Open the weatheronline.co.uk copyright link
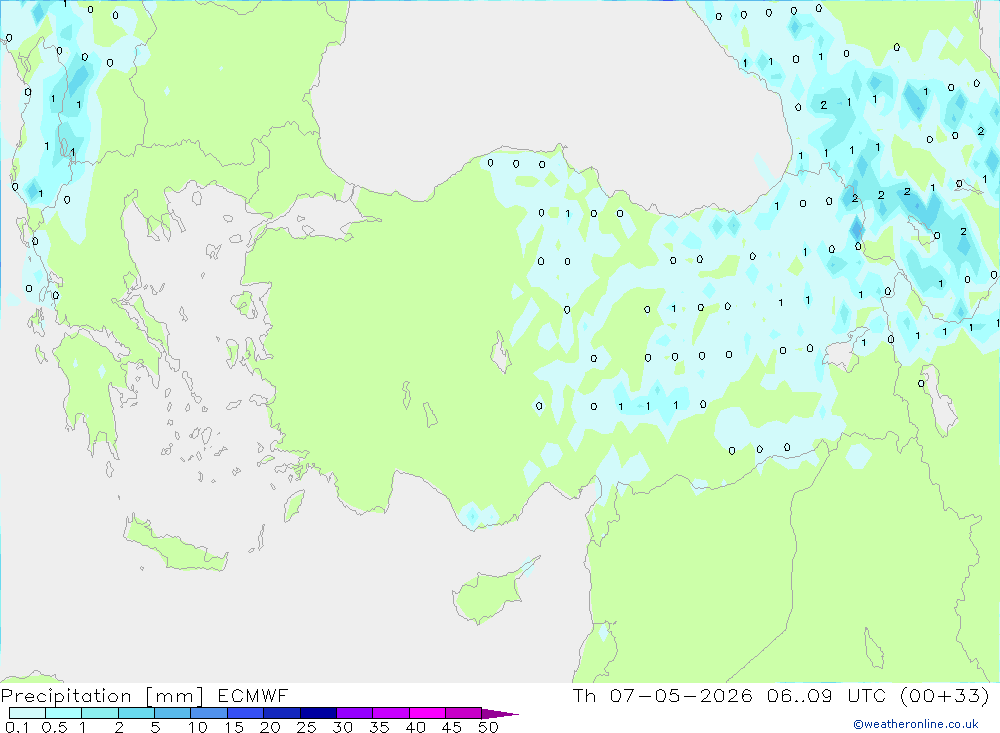1000x733 pixels. [x=915, y=724]
